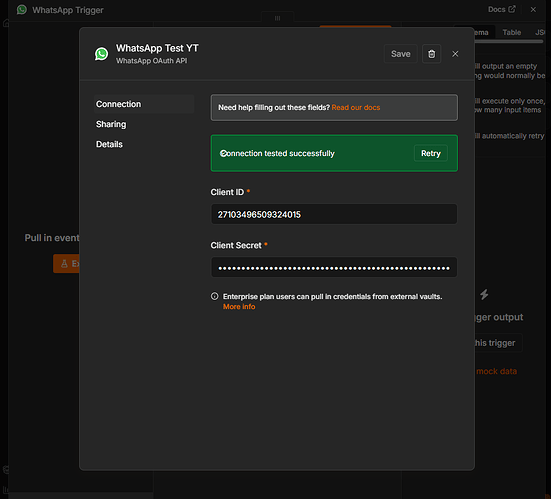Click the success check icon in green banner
Image resolution: width=551 pixels, height=499 pixels.
[223, 154]
